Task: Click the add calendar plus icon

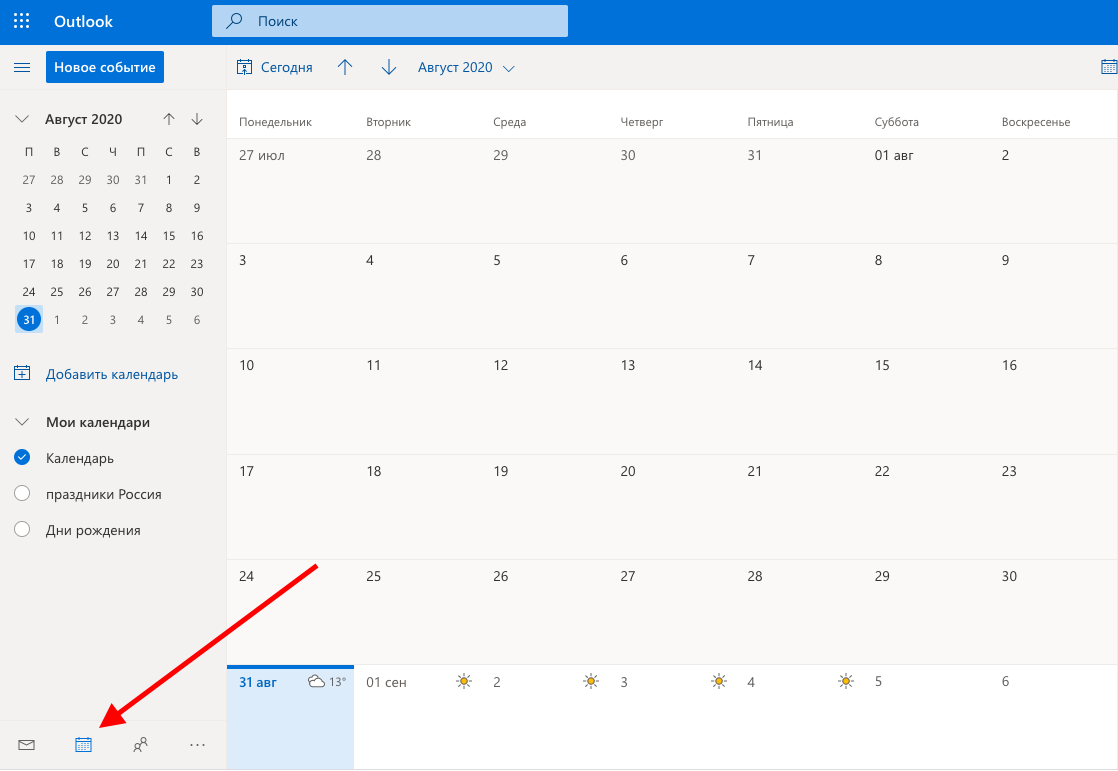Action: [22, 373]
